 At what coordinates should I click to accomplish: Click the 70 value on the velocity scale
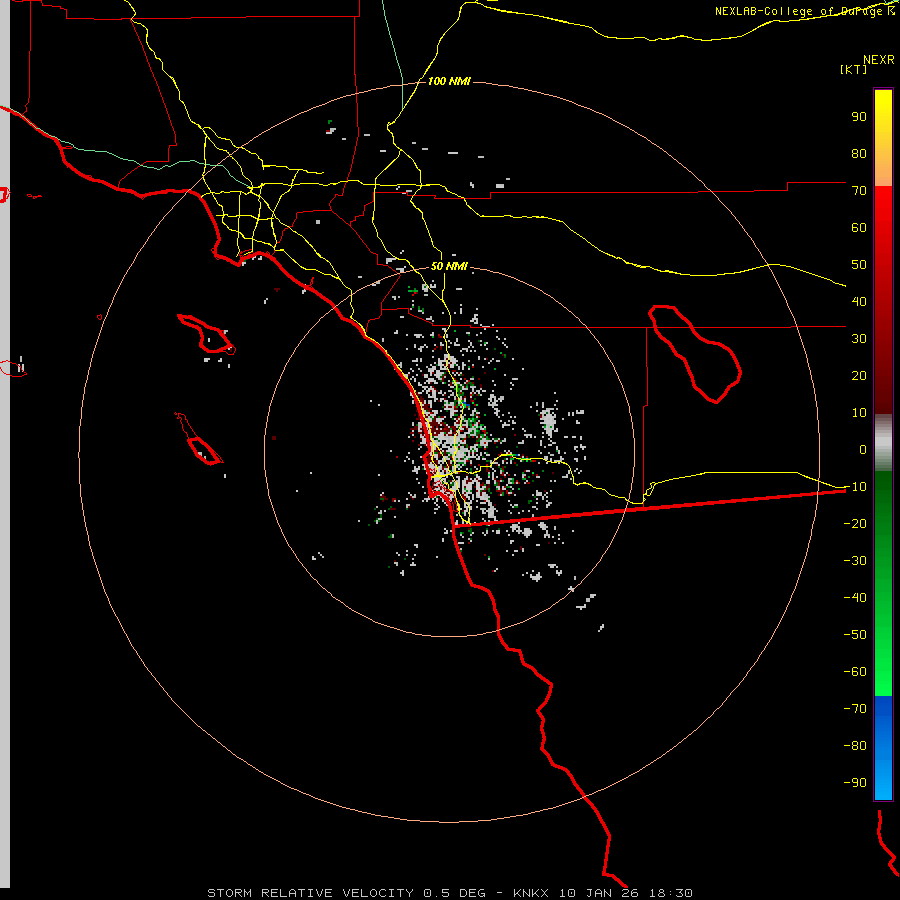point(859,191)
